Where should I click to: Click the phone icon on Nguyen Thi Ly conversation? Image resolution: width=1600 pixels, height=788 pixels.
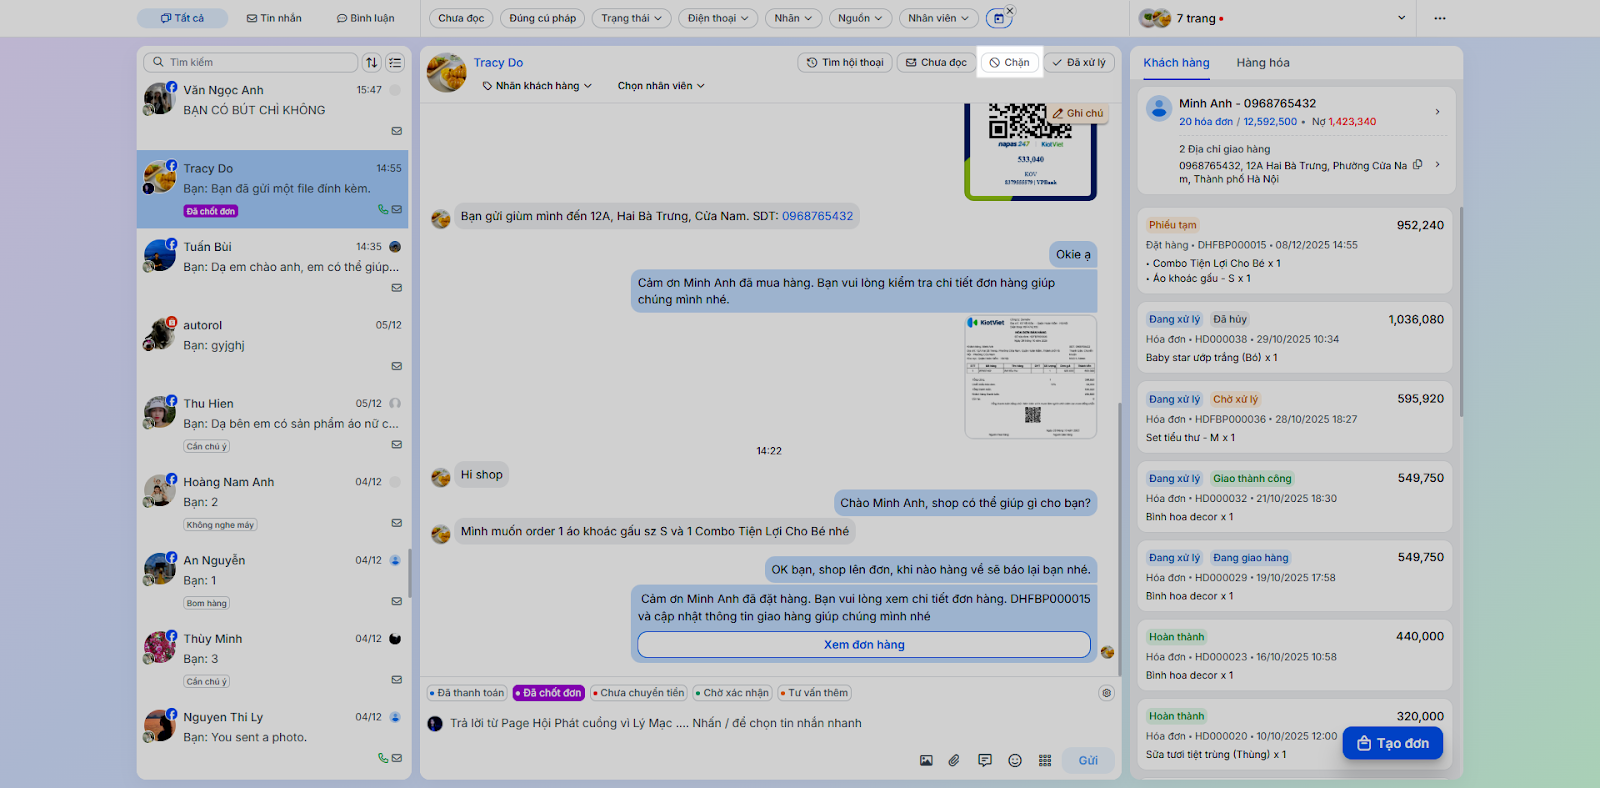pos(383,758)
